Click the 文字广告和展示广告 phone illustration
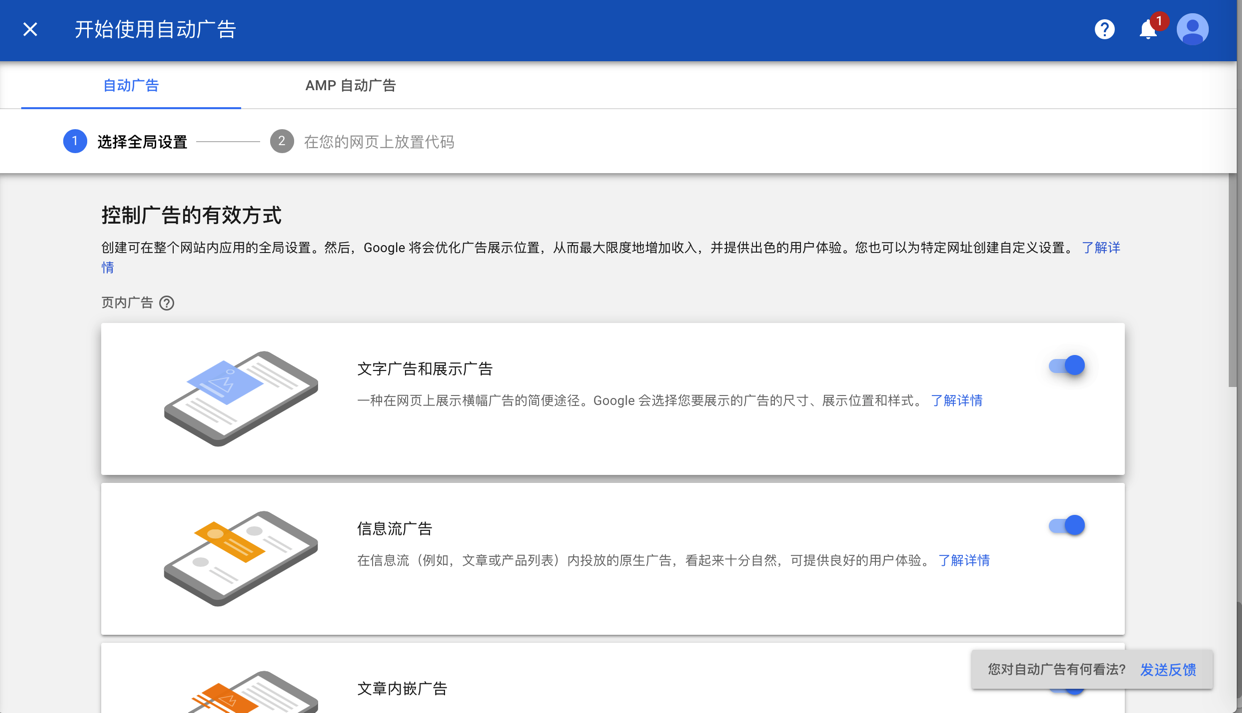This screenshot has width=1242, height=713. (241, 398)
